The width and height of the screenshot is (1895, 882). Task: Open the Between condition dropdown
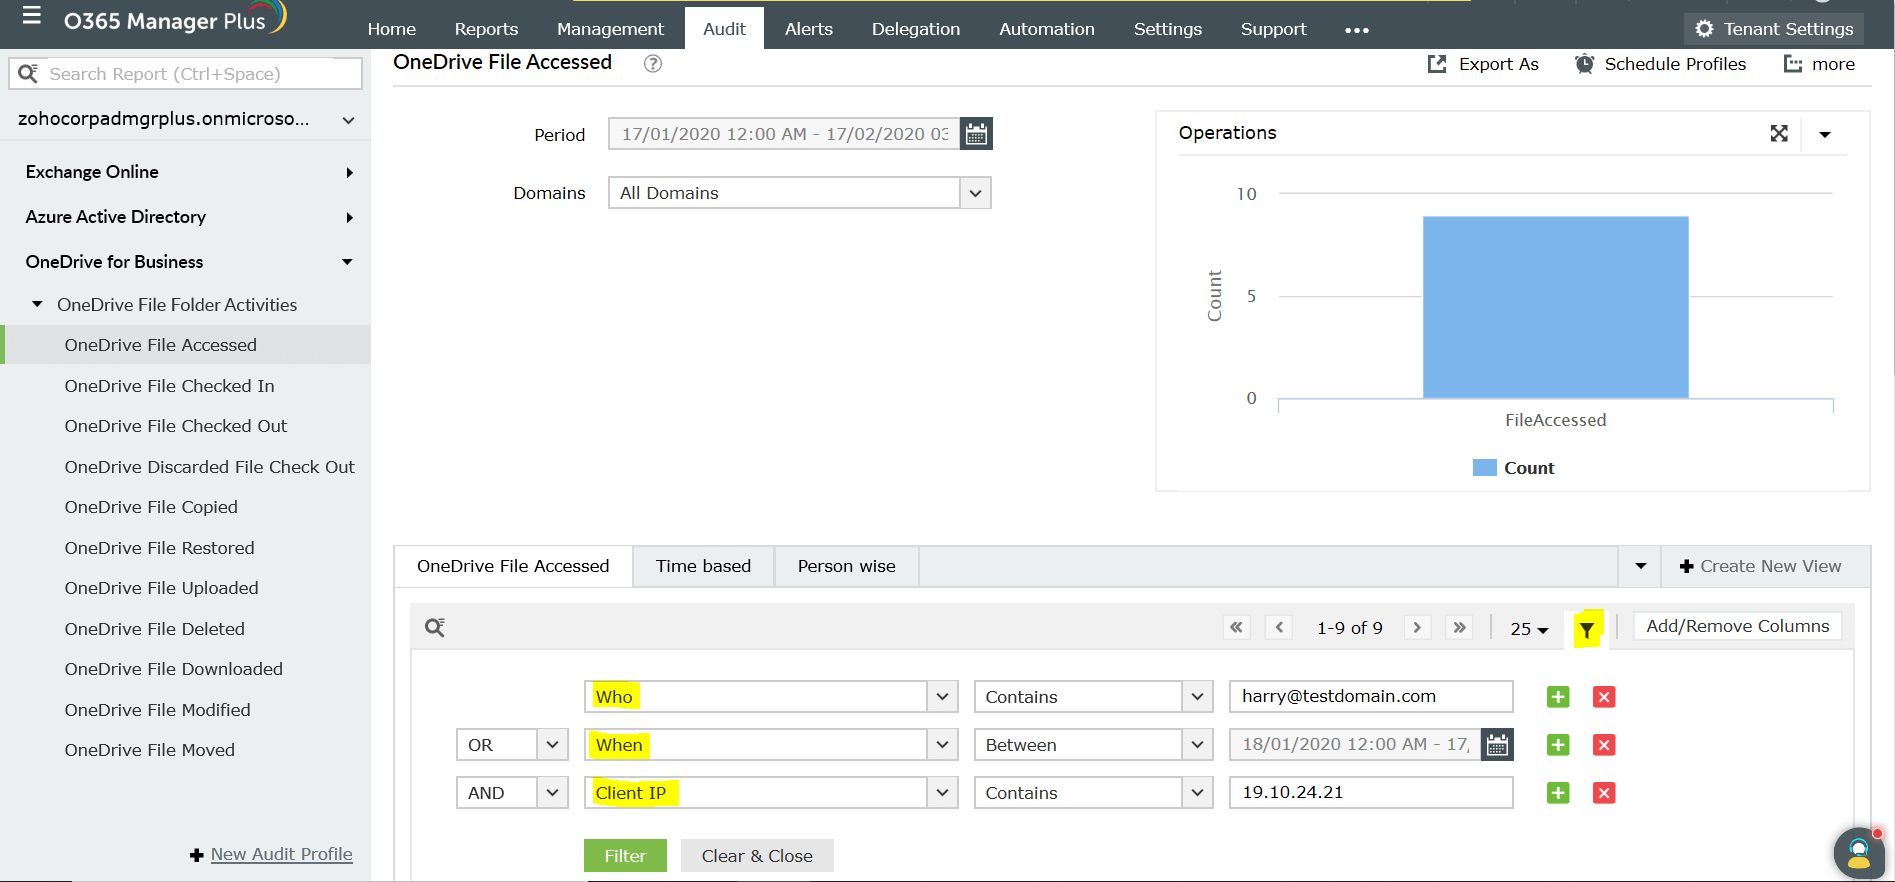1197,745
